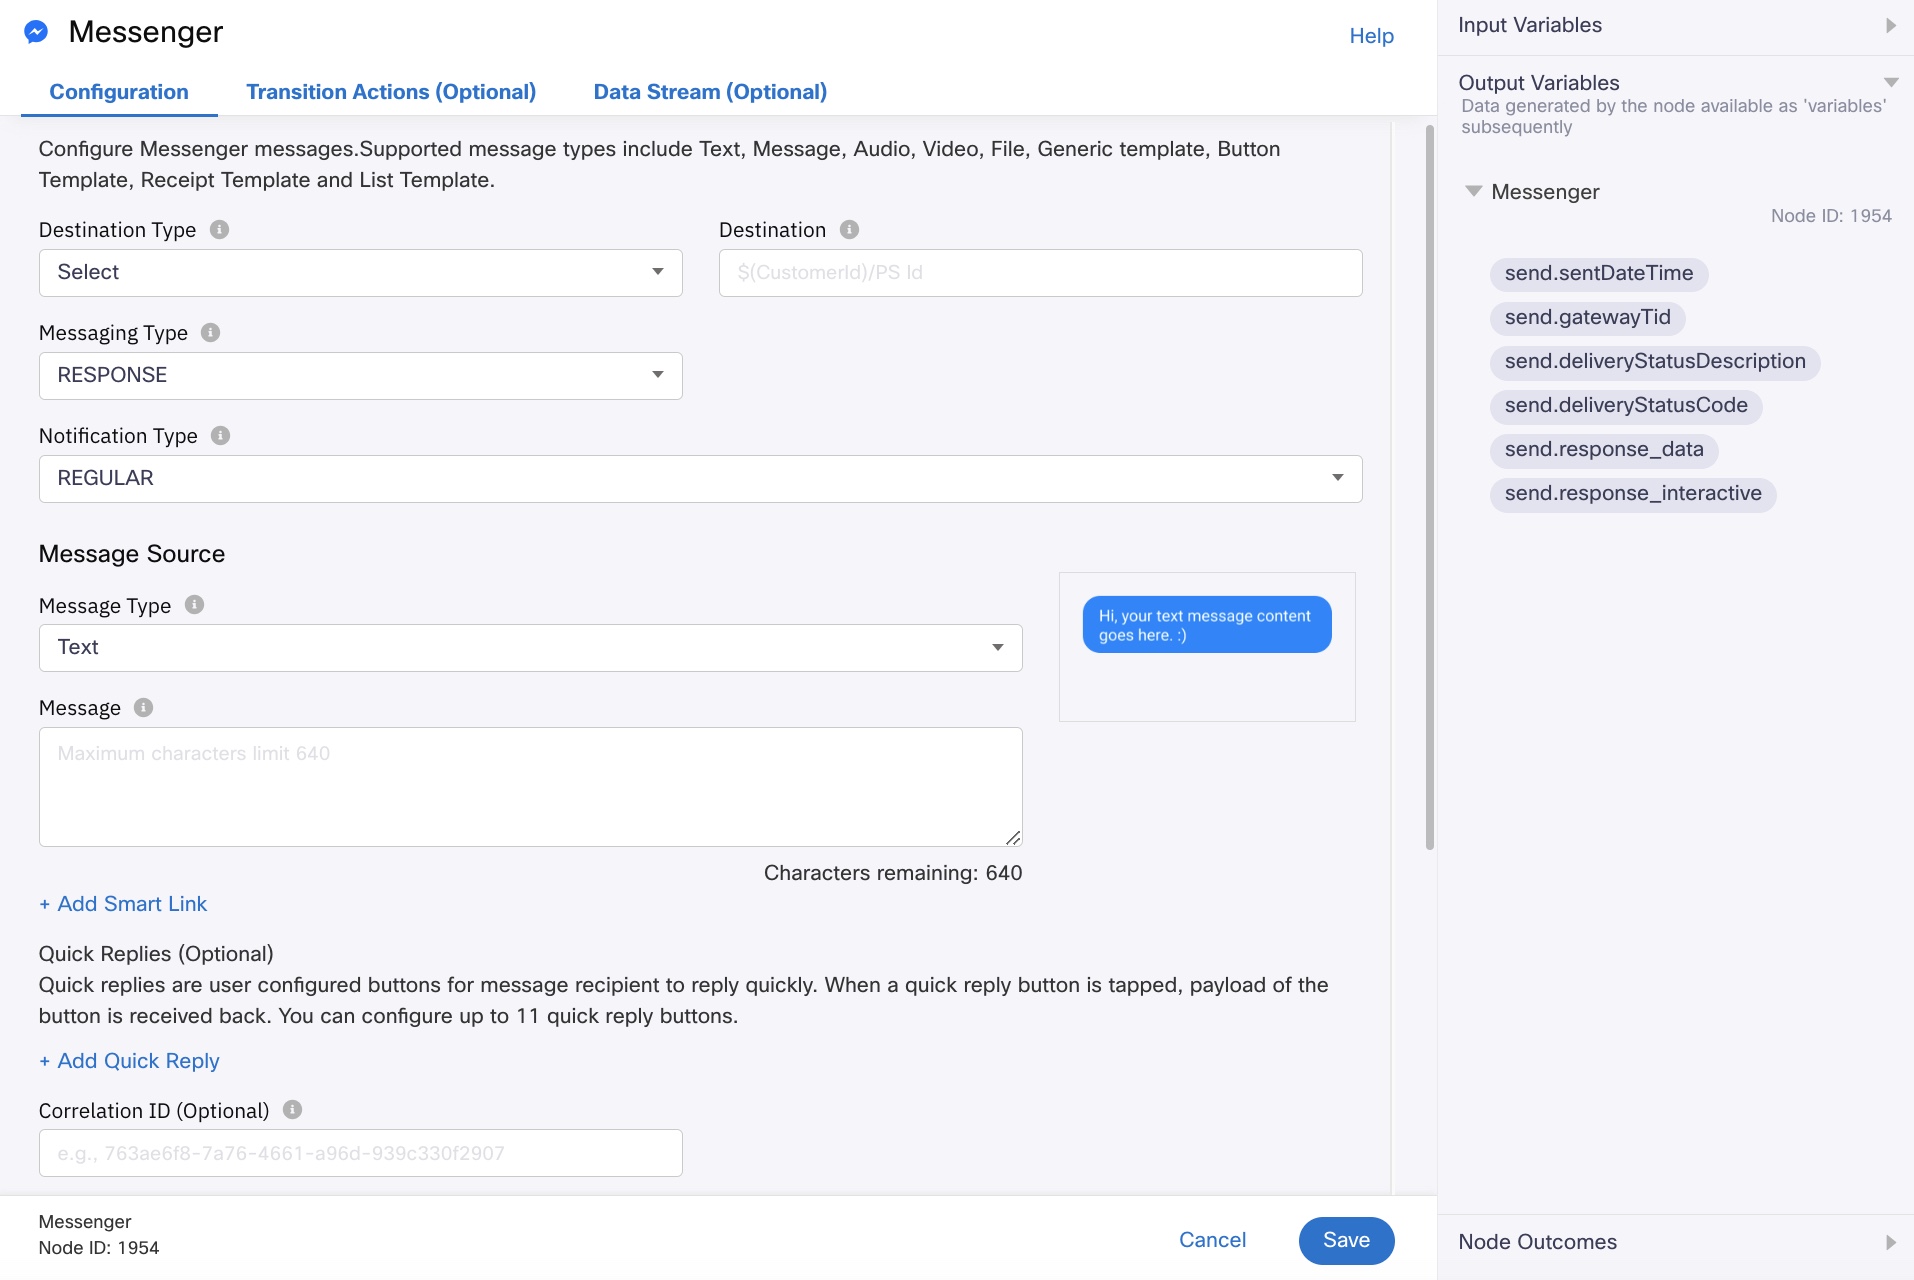Collapse the Messenger variables tree
Image resolution: width=1914 pixels, height=1280 pixels.
point(1473,191)
